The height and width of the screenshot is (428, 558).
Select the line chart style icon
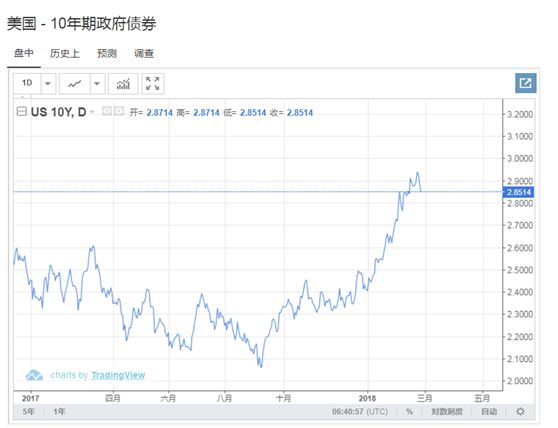click(75, 84)
